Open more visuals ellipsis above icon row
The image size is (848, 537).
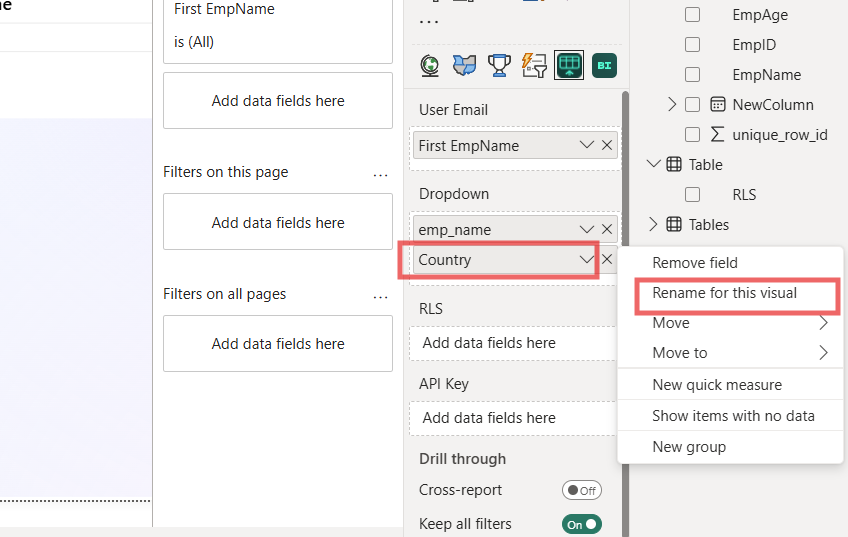point(429,23)
